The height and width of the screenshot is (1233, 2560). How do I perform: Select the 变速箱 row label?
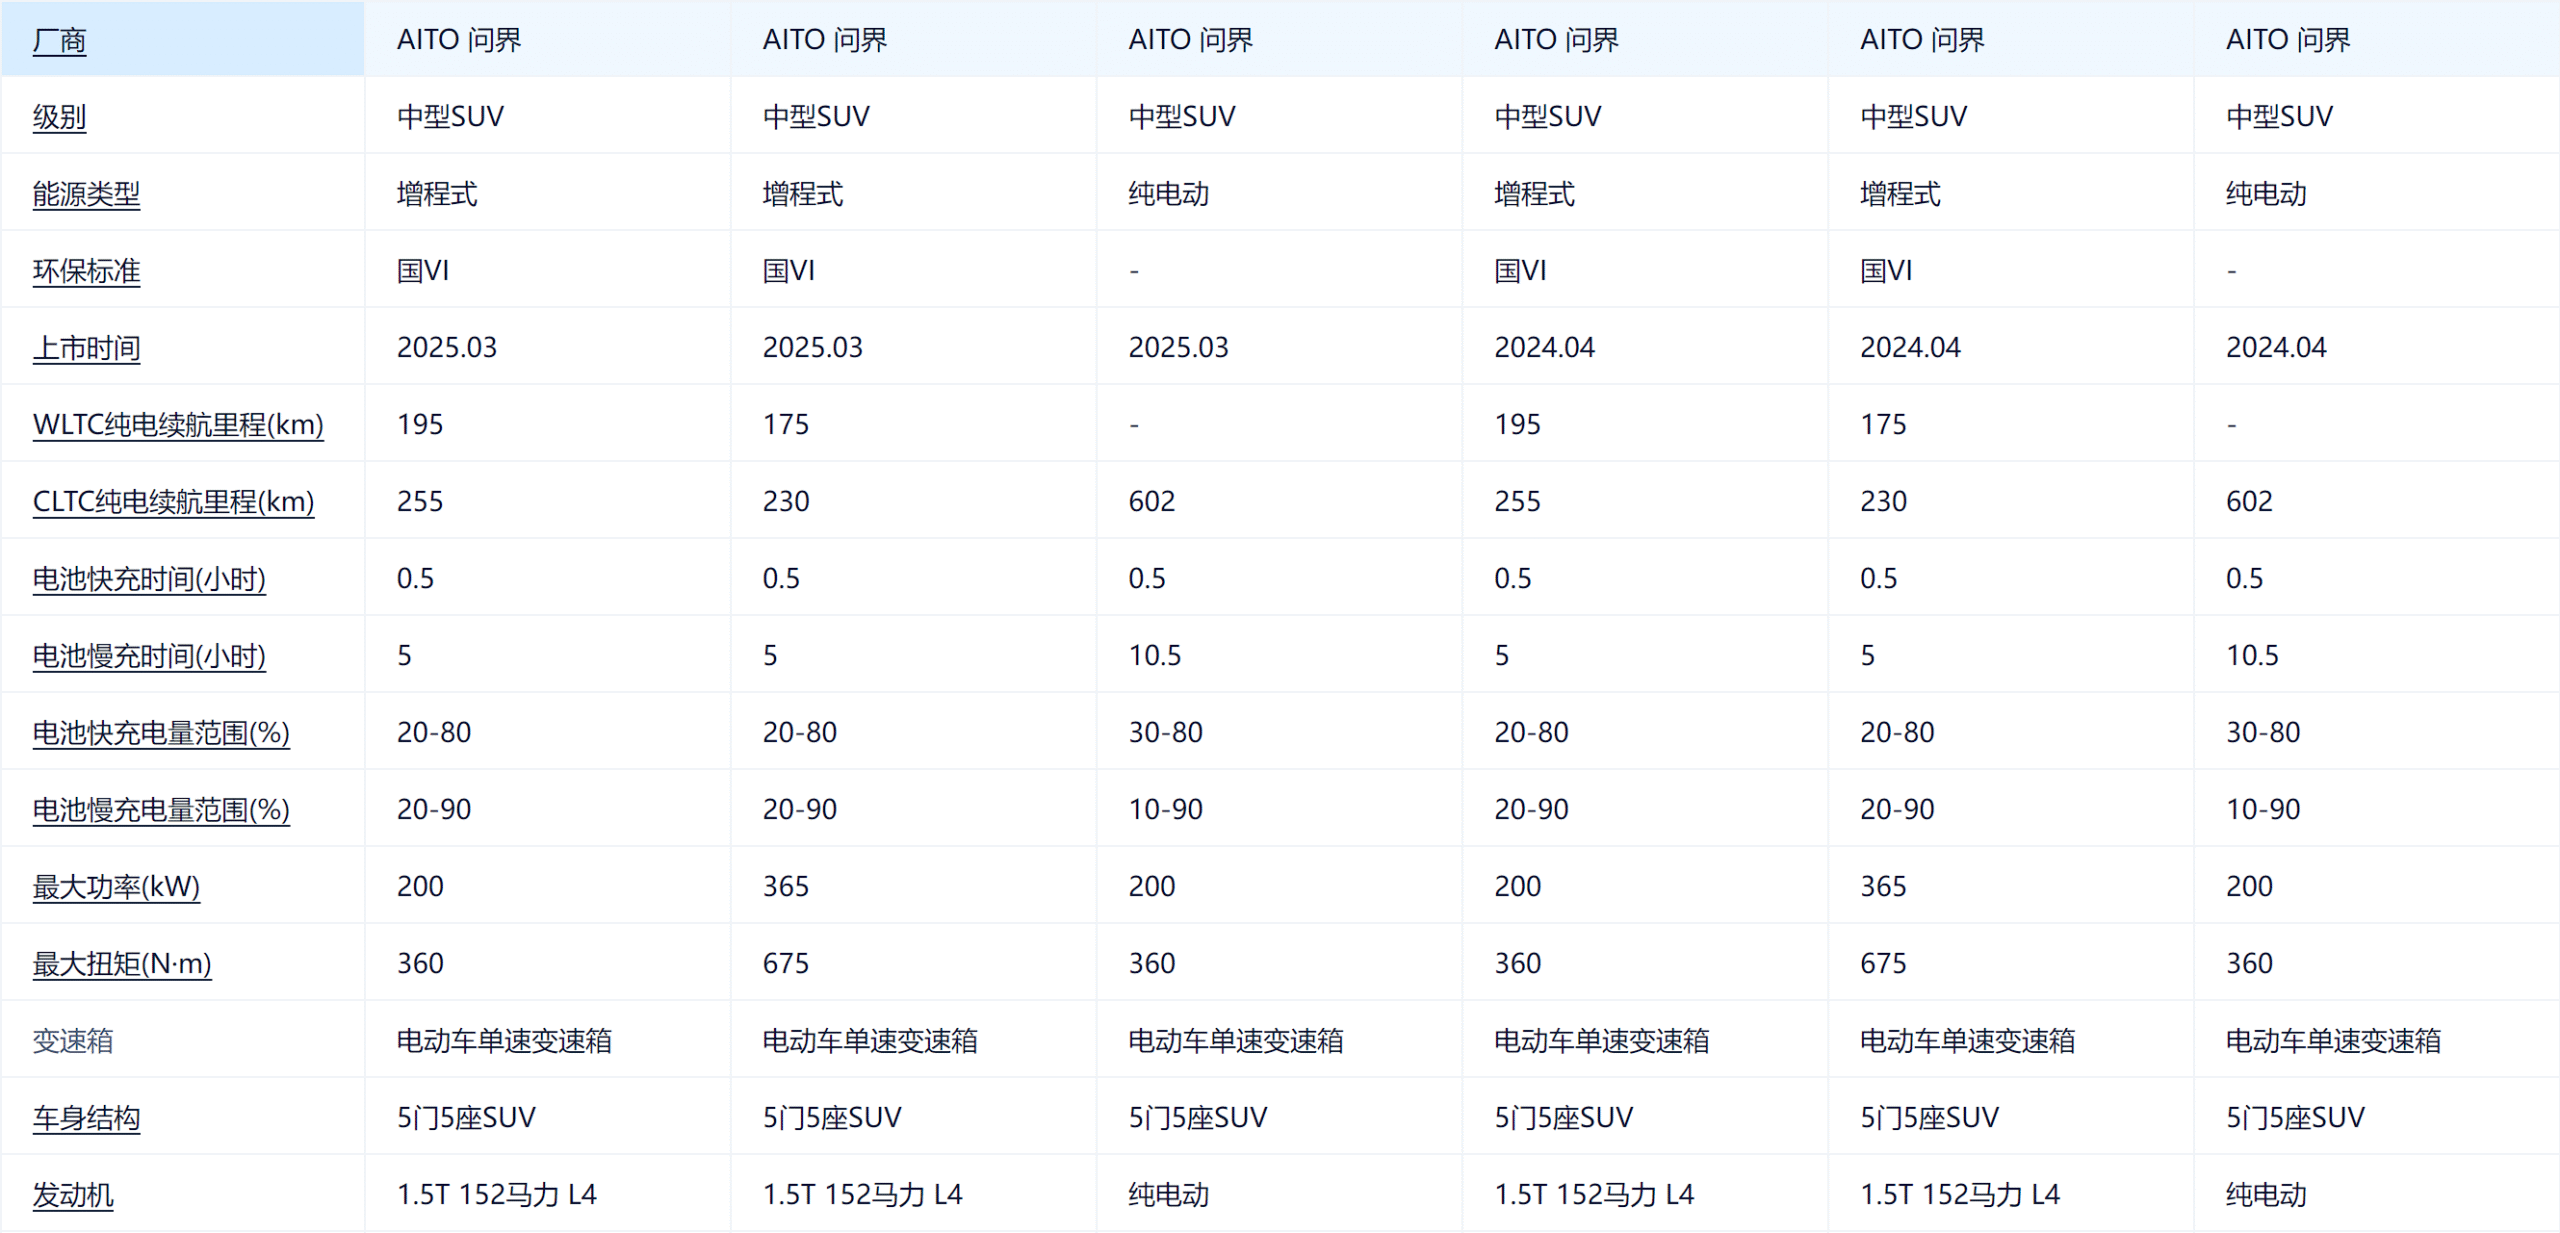[x=73, y=1041]
